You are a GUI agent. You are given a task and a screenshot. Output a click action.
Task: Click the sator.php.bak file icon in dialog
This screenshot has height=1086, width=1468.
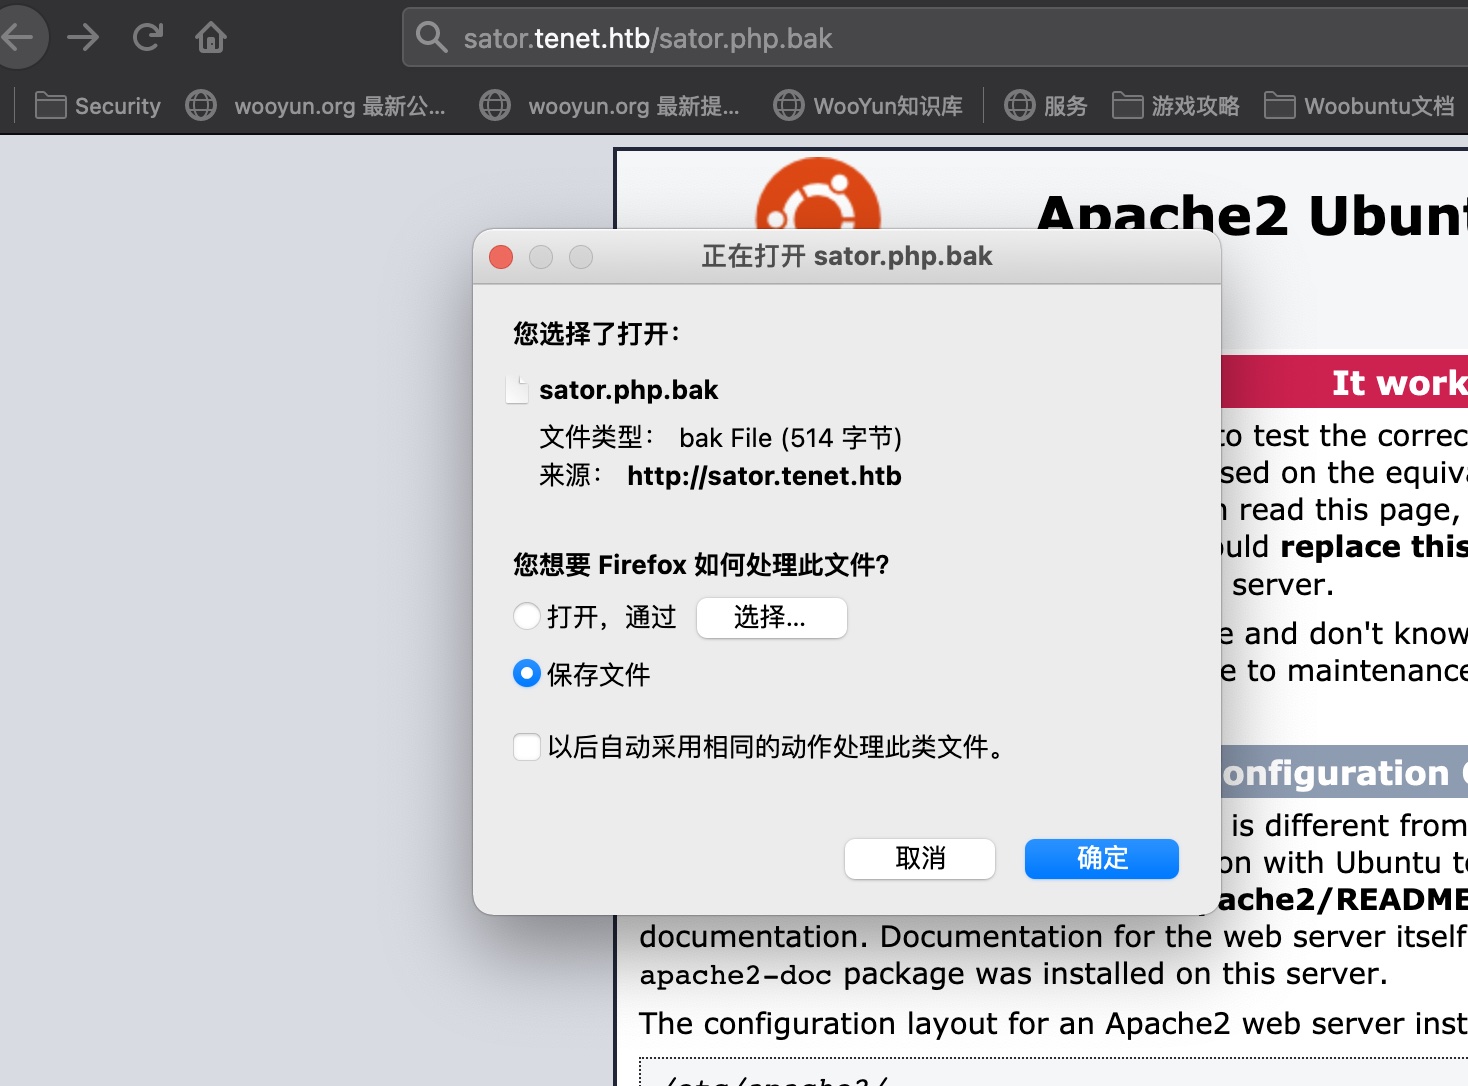(x=517, y=390)
